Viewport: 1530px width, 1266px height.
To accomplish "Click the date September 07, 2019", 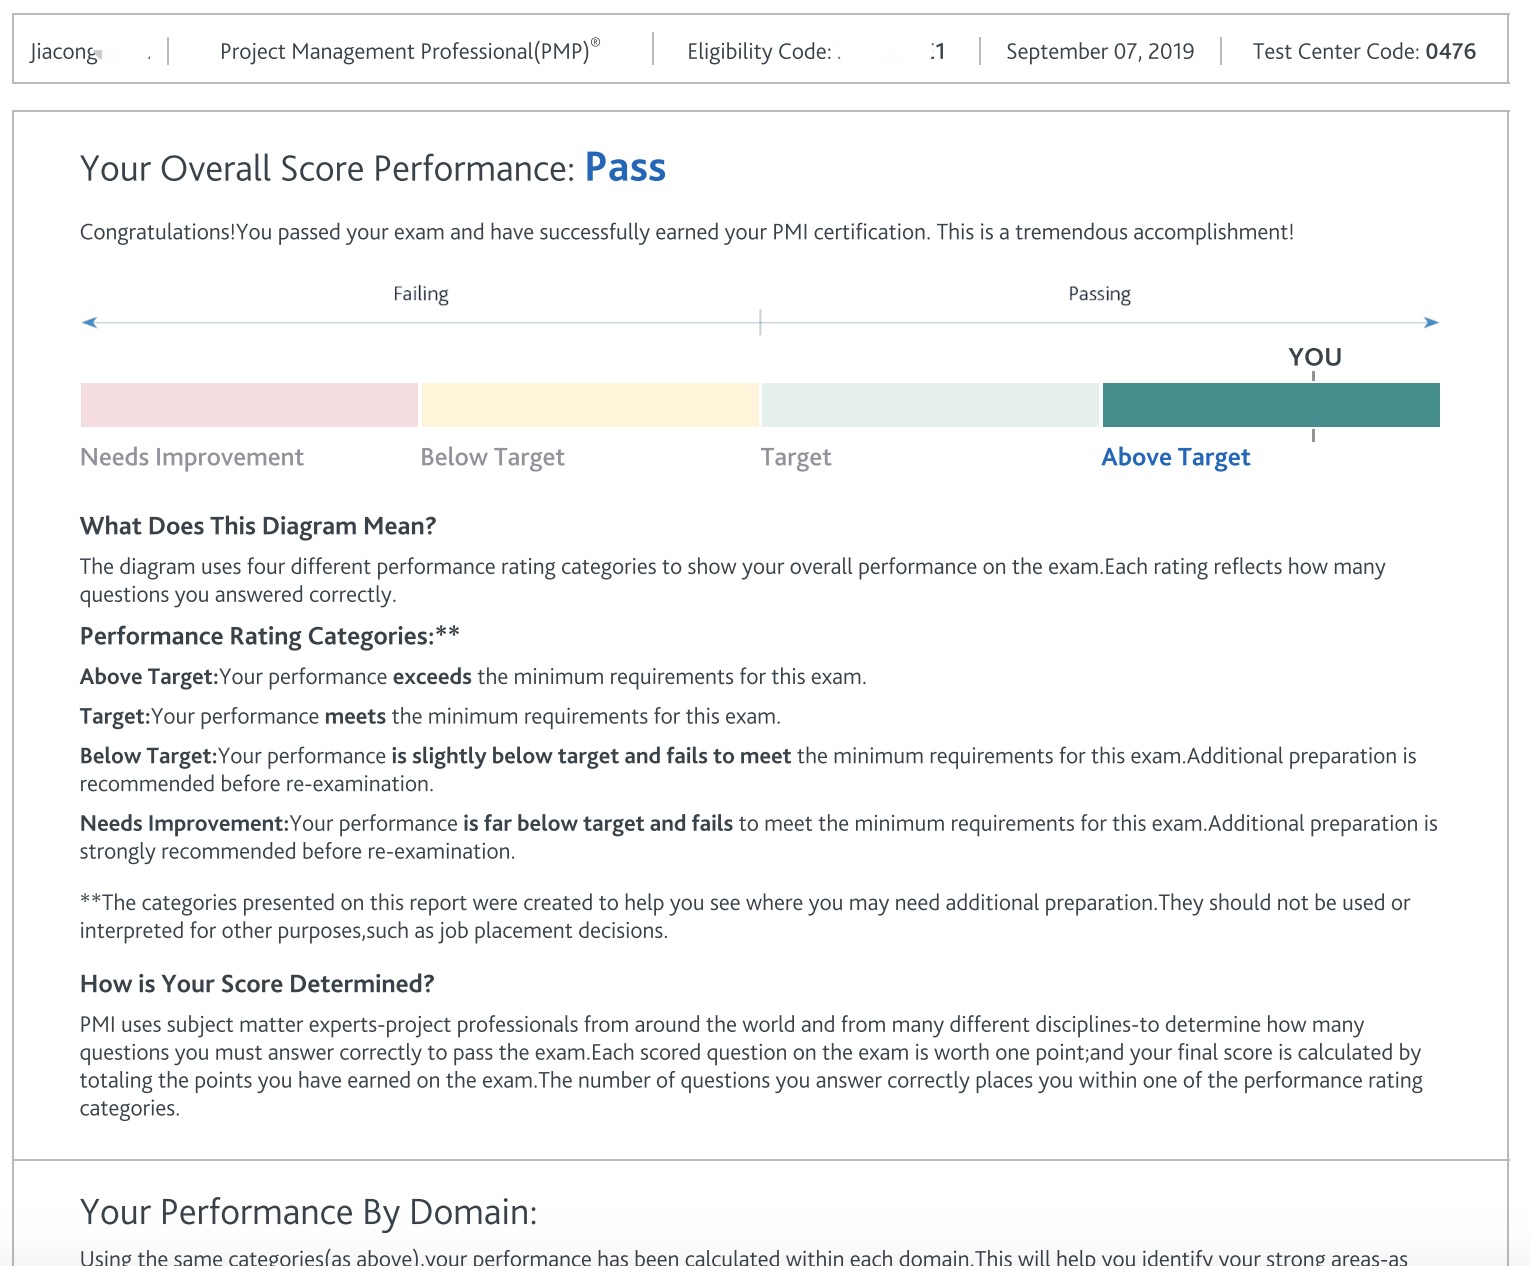I will (1100, 52).
